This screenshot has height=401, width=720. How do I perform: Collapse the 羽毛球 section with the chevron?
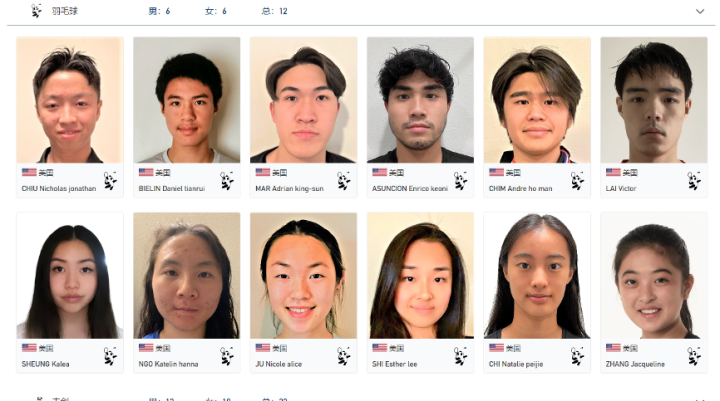point(700,11)
